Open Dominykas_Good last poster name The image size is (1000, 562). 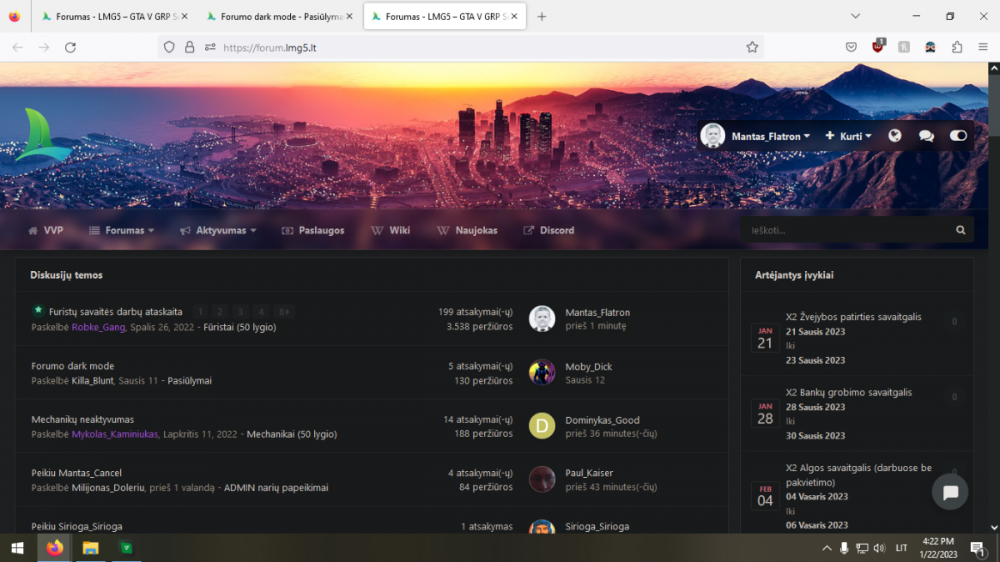pos(602,420)
